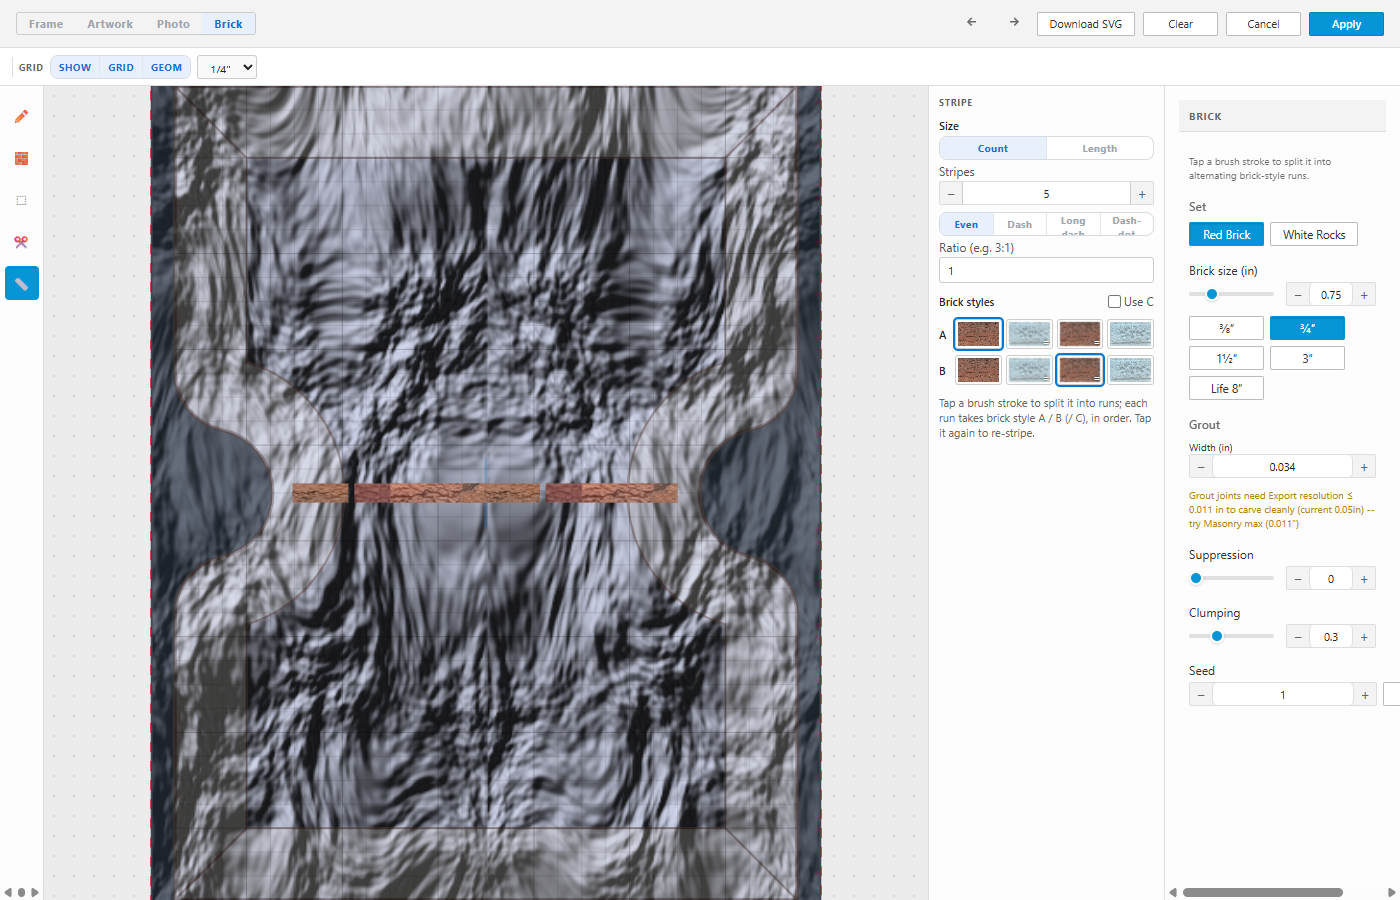Enable the Use C checkbox
Image resolution: width=1400 pixels, height=900 pixels.
[x=1114, y=301]
